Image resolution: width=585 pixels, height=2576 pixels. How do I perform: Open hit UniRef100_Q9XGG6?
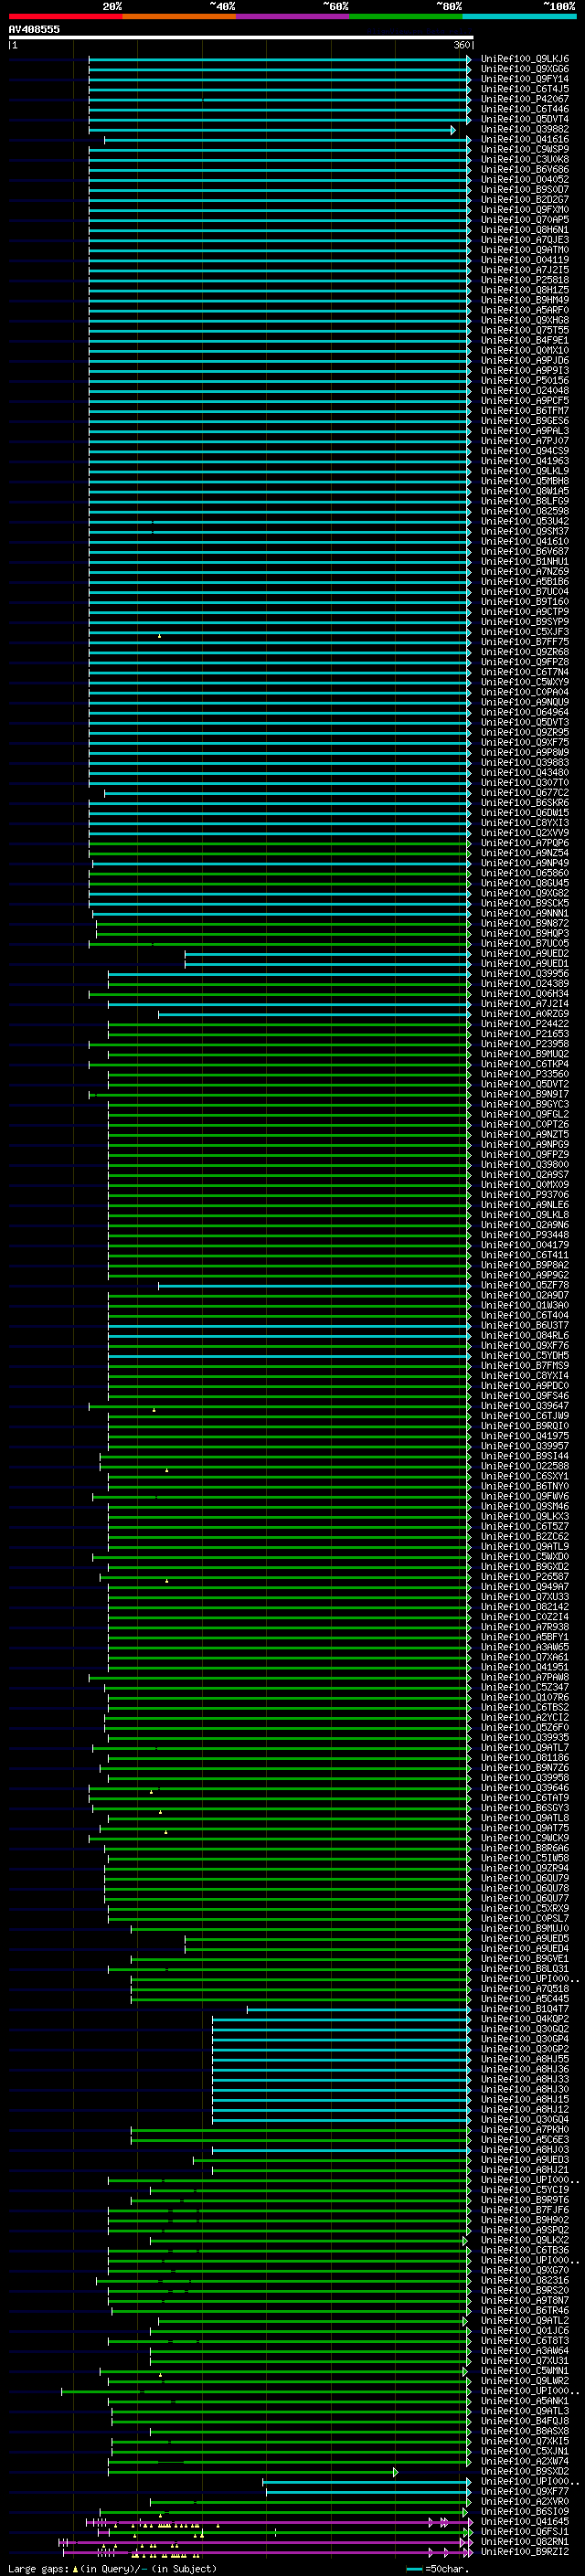525,69
